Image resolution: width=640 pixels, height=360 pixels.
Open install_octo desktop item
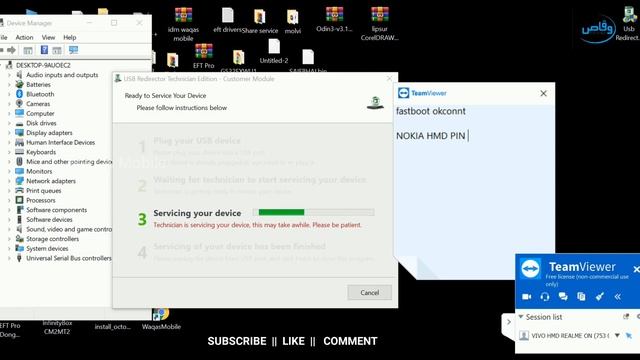click(x=113, y=327)
